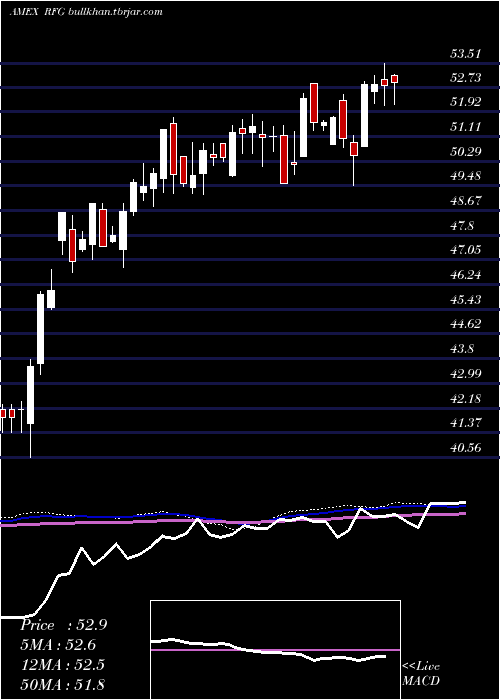Click the 50MA : 51.8 readout
500x700 pixels.
(63, 684)
